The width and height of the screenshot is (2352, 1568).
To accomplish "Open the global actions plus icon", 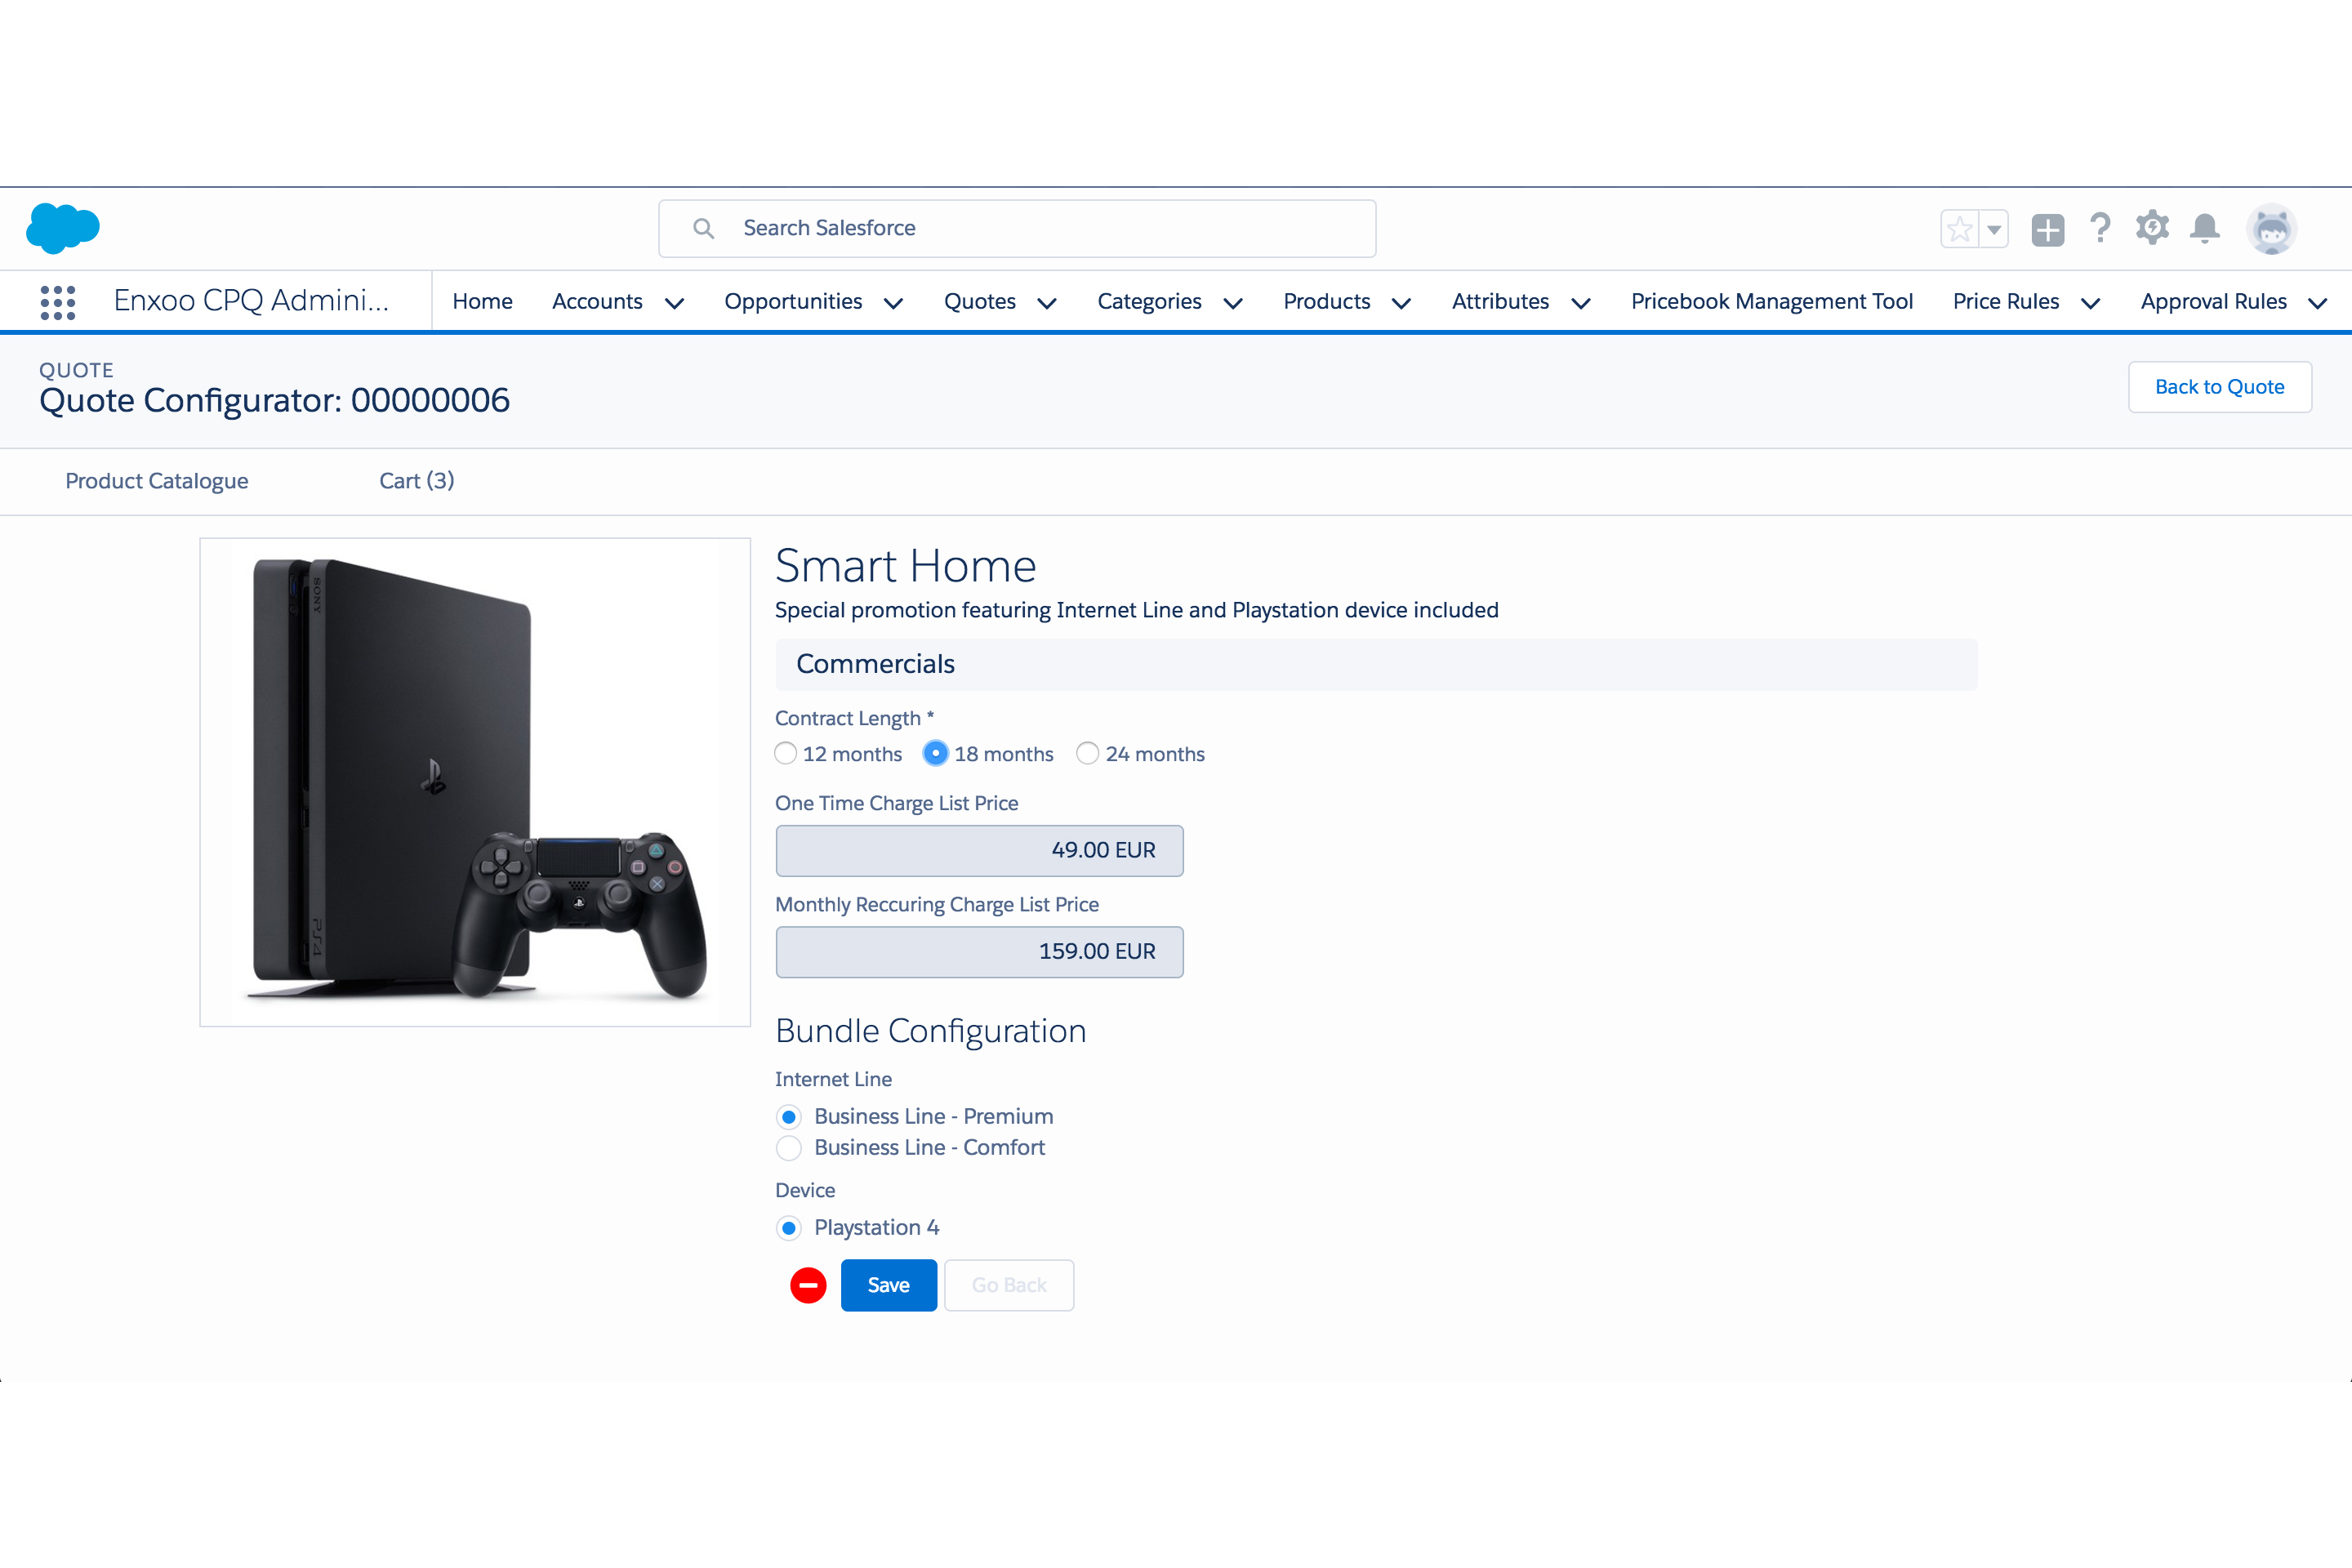I will click(x=2047, y=229).
